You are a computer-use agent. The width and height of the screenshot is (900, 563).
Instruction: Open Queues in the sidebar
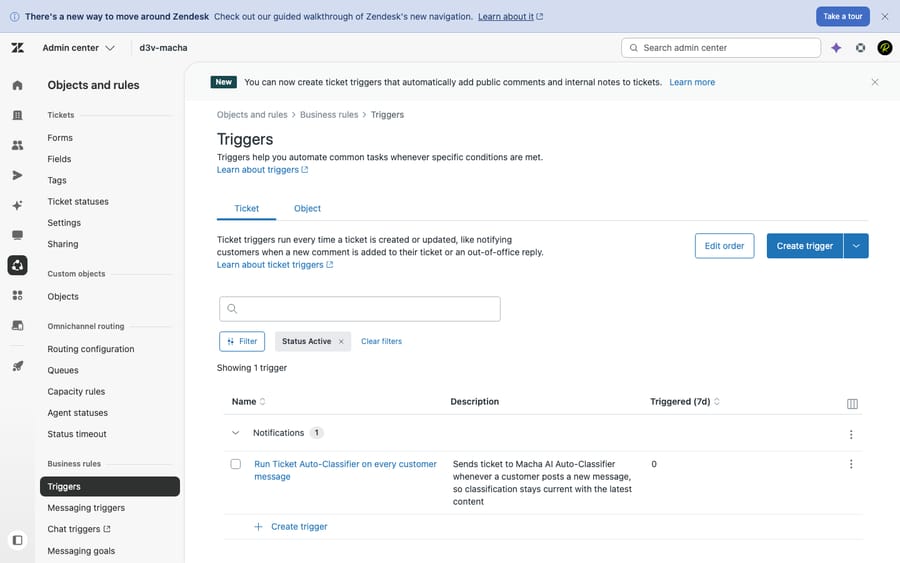(63, 370)
